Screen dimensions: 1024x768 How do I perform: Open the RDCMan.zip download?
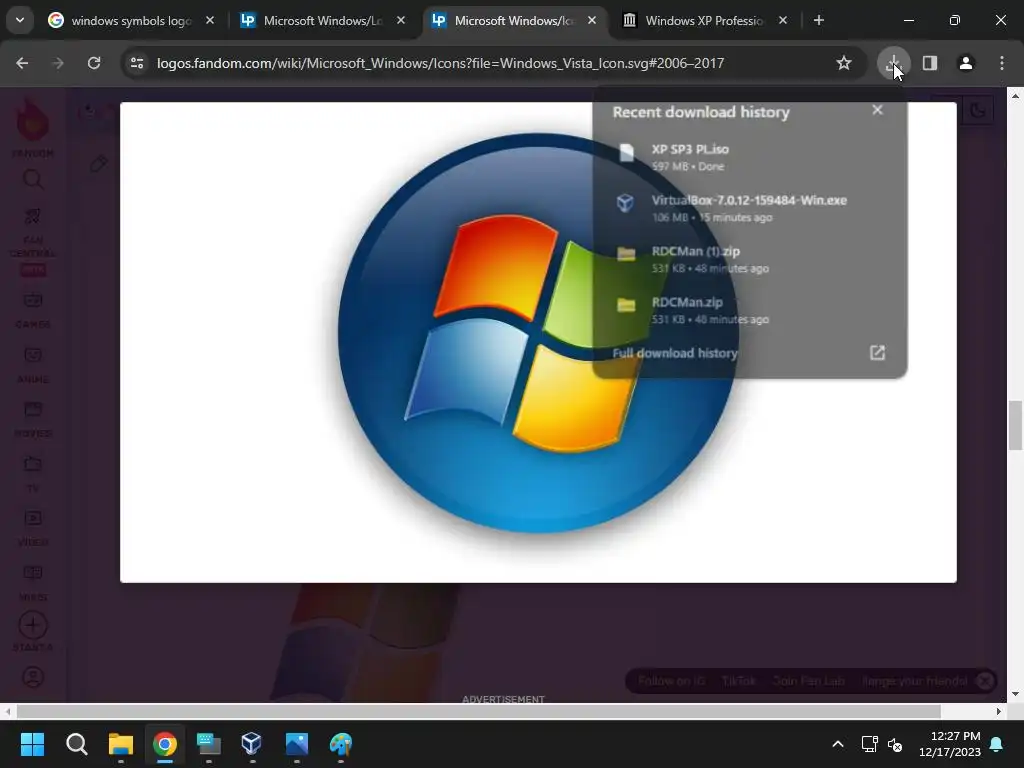tap(750, 310)
